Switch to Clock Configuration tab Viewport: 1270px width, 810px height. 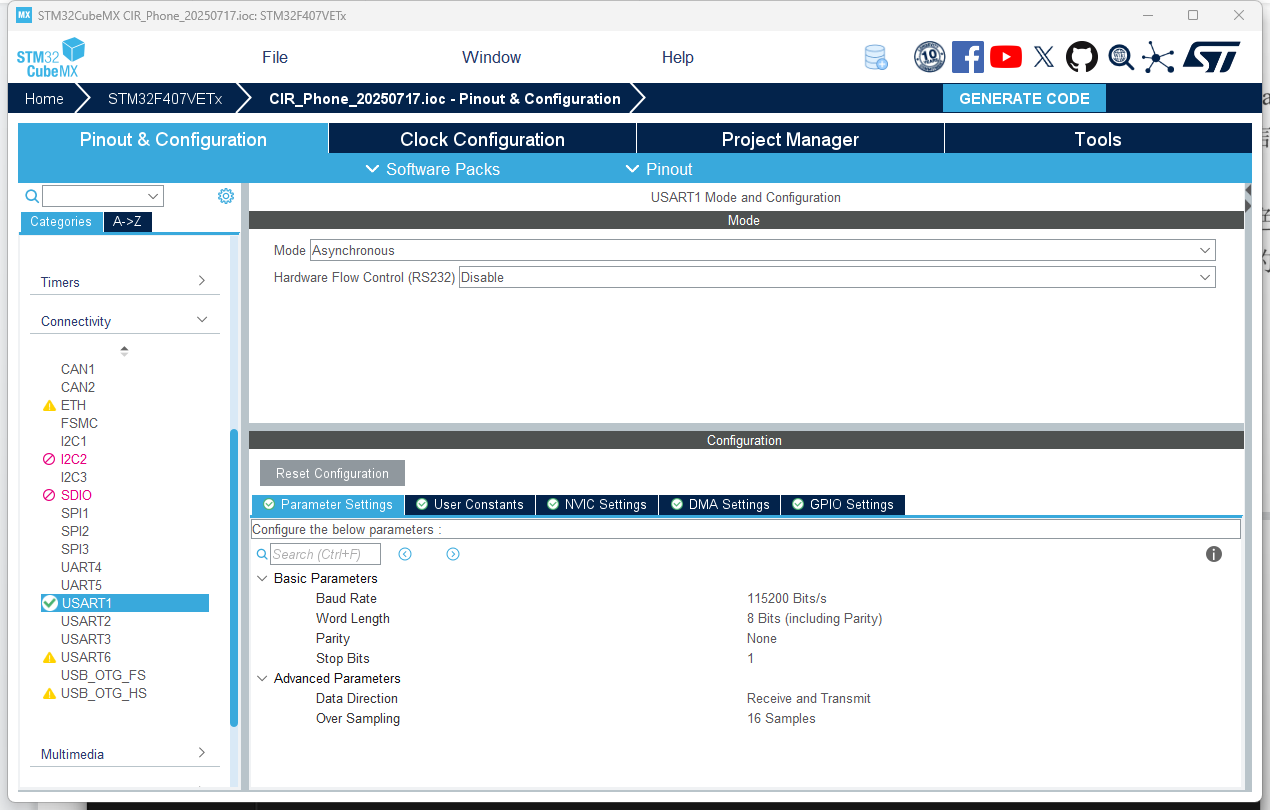483,139
